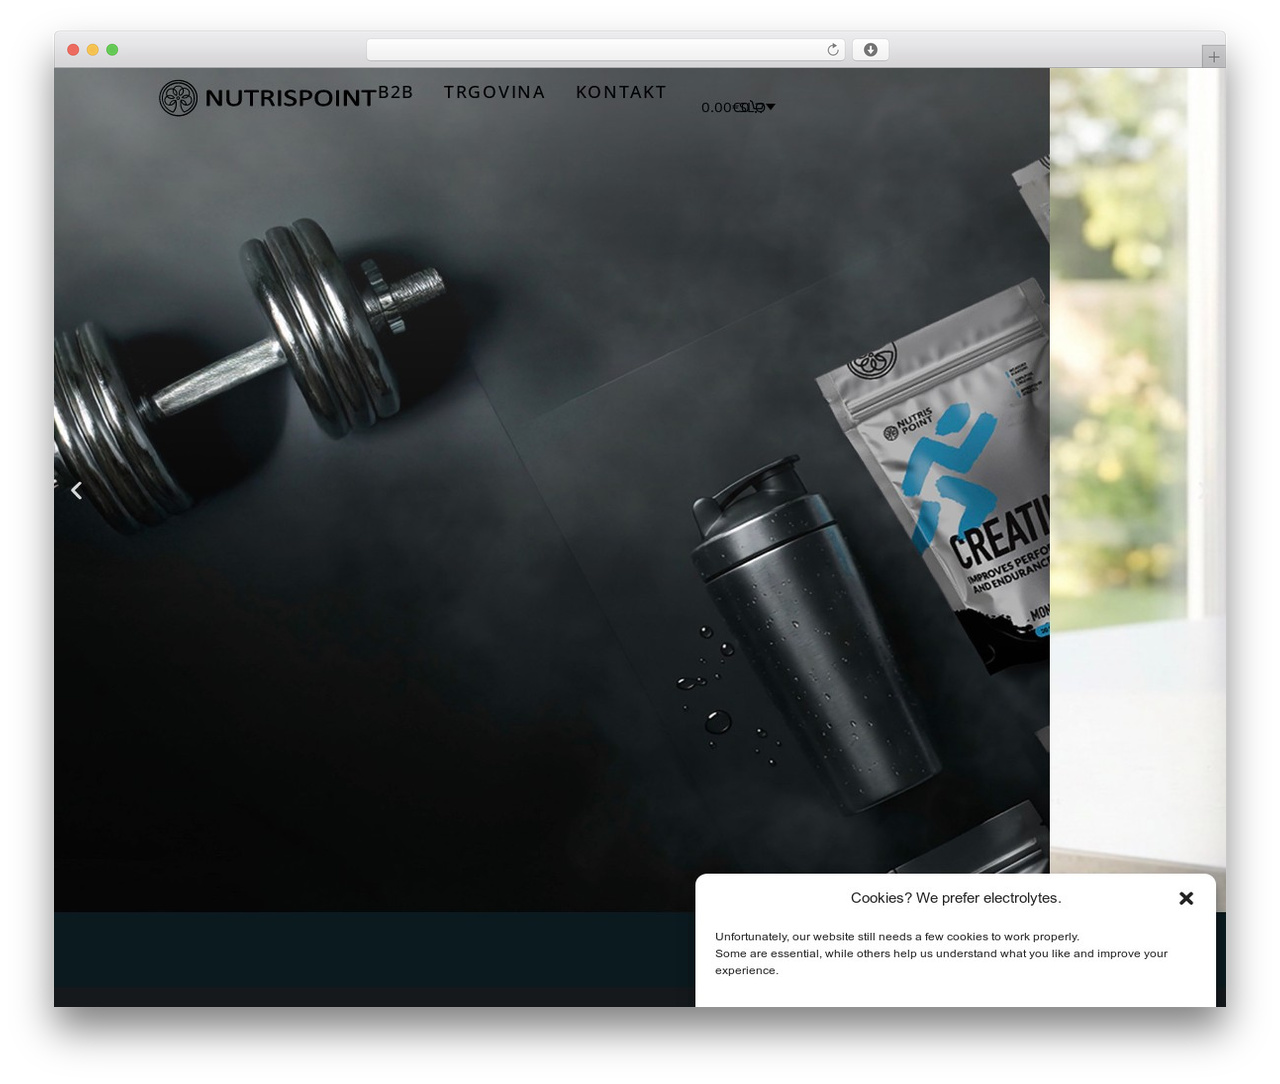
Task: Click the yellow minimize window button
Action: click(x=92, y=50)
